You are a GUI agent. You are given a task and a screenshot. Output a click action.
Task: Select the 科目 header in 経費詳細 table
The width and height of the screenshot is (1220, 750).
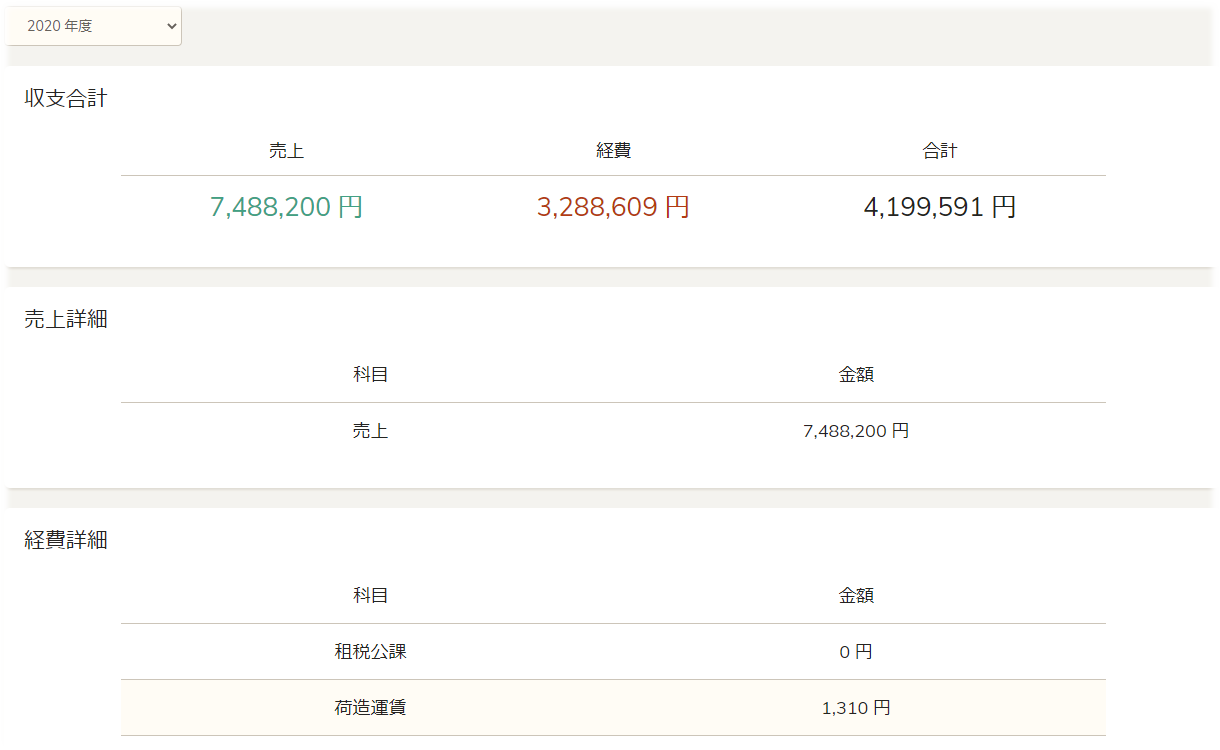tap(370, 595)
